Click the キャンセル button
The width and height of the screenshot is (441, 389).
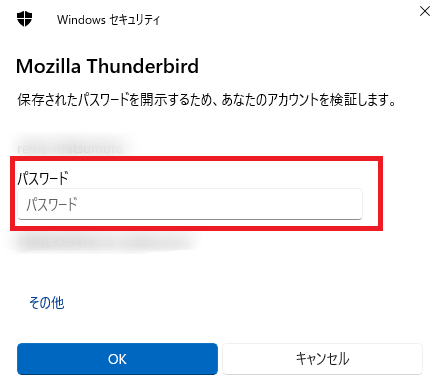(x=322, y=359)
